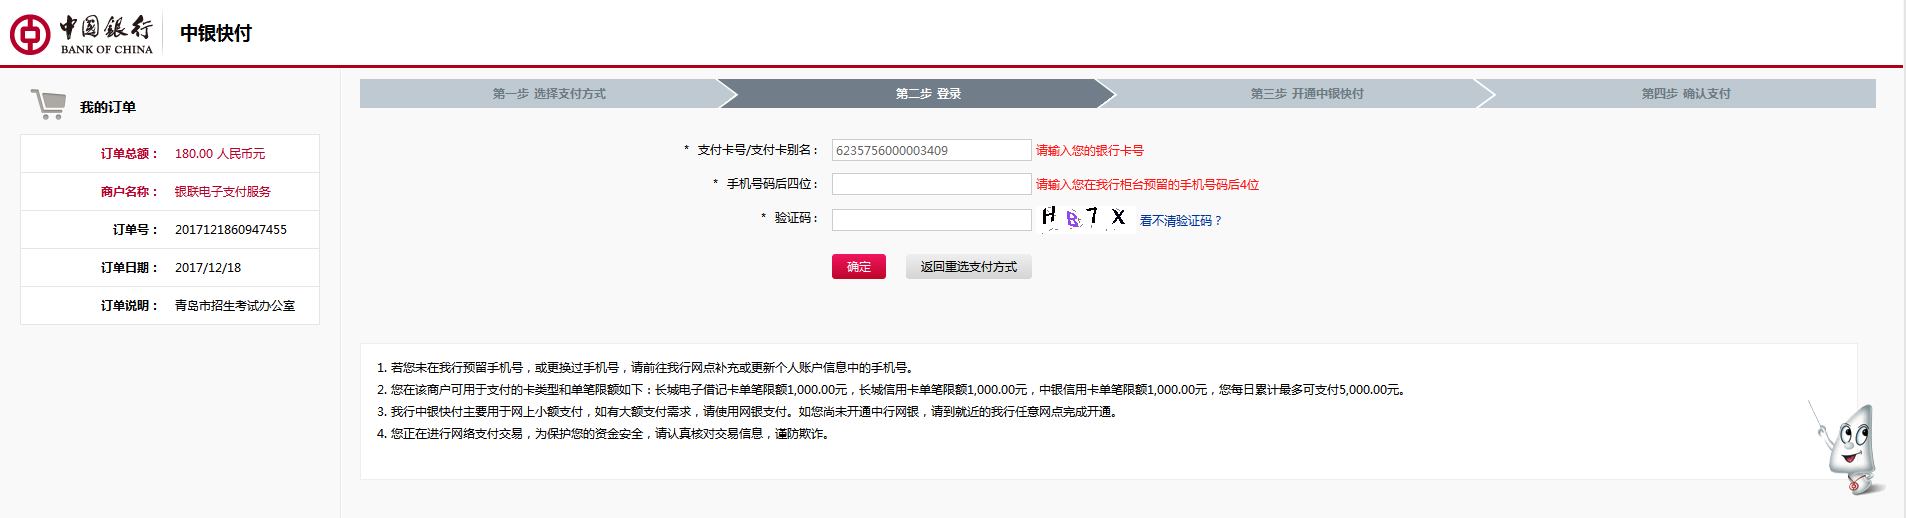1906x518 pixels.
Task: Click the order total 180.00 人民币元
Action: 220,154
